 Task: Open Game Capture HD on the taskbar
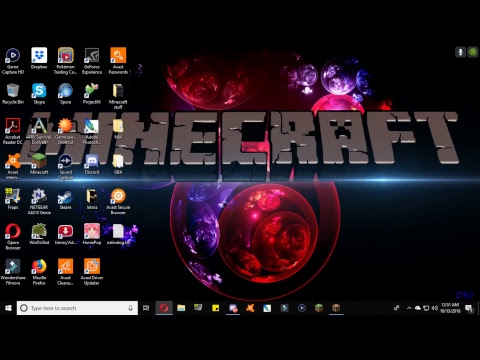[x=302, y=308]
